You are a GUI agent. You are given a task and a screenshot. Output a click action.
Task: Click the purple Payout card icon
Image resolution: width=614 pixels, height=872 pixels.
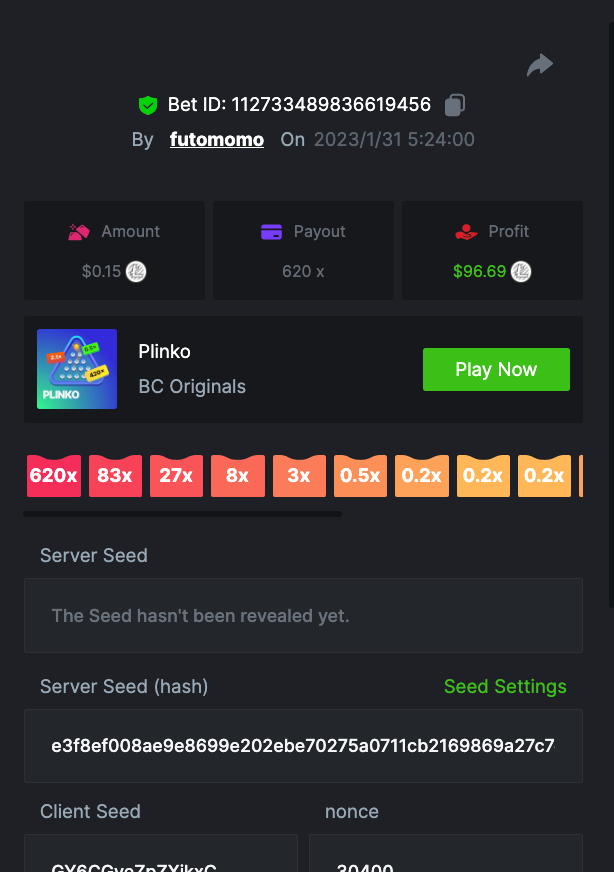(x=271, y=232)
